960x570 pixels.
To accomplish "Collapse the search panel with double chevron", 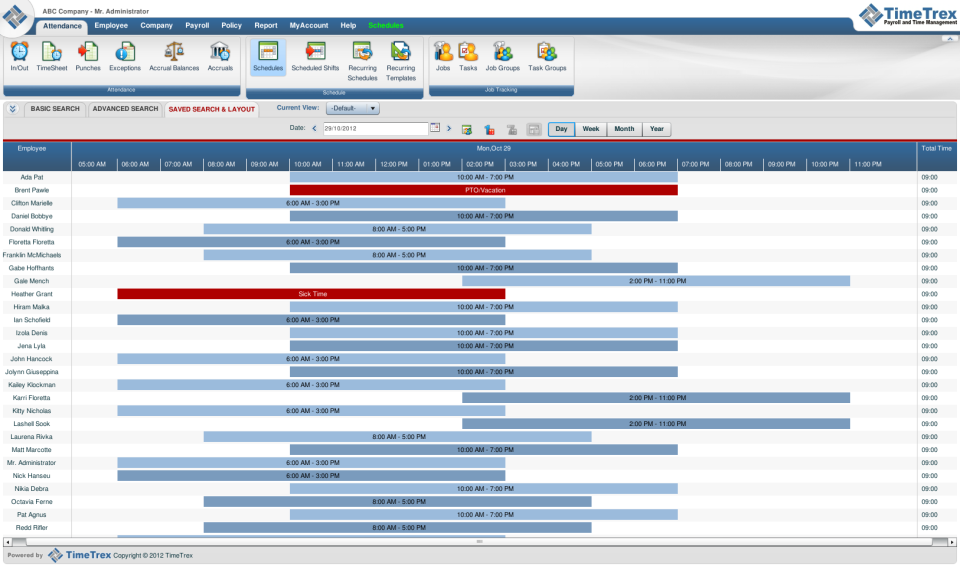I will pyautogui.click(x=12, y=109).
